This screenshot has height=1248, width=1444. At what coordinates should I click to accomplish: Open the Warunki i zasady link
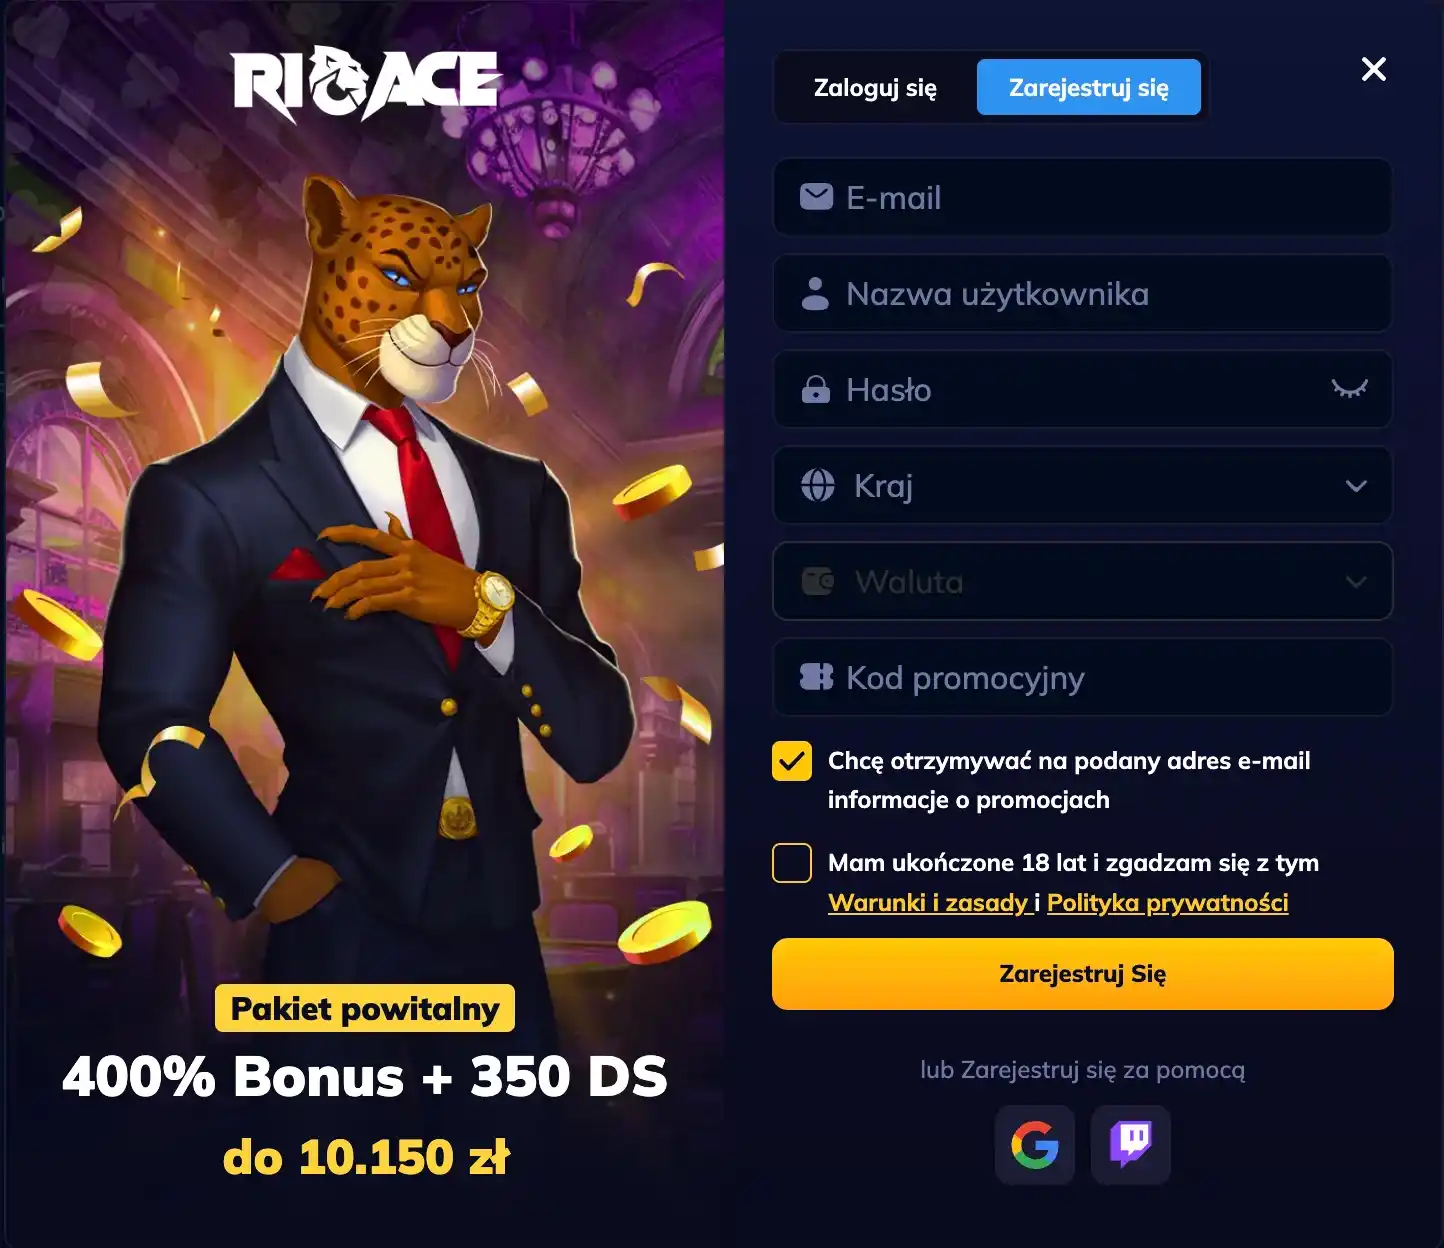pos(928,903)
